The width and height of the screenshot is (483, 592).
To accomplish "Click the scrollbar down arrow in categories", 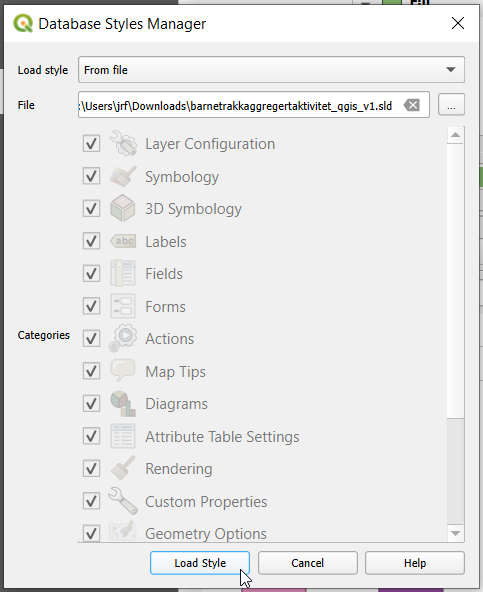I will click(455, 533).
